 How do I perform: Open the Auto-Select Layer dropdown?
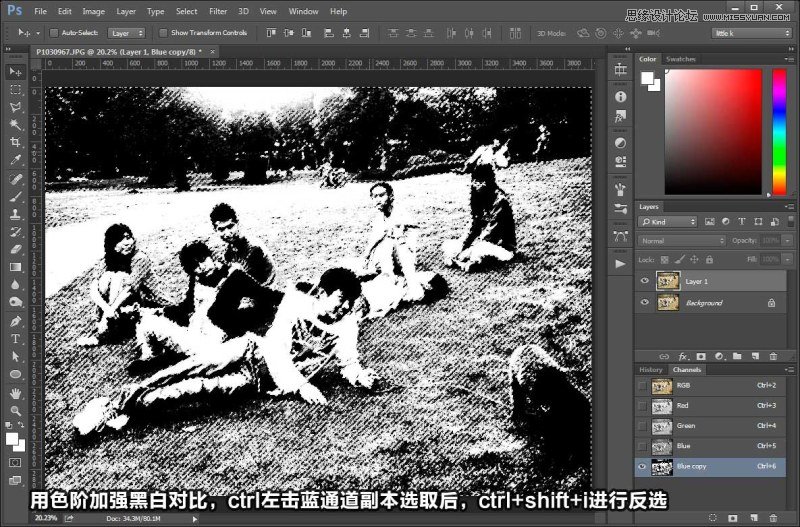[x=126, y=33]
